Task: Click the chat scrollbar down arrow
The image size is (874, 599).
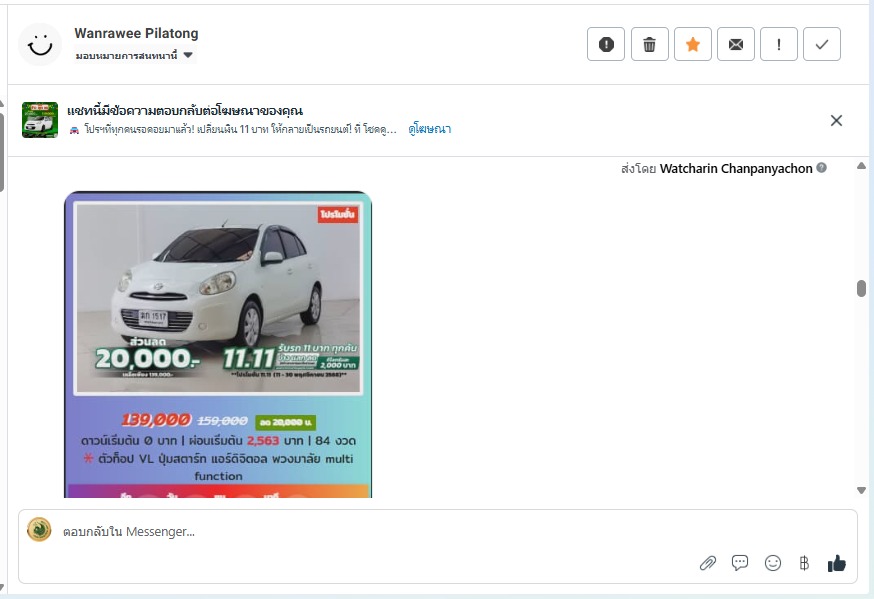Action: 861,490
